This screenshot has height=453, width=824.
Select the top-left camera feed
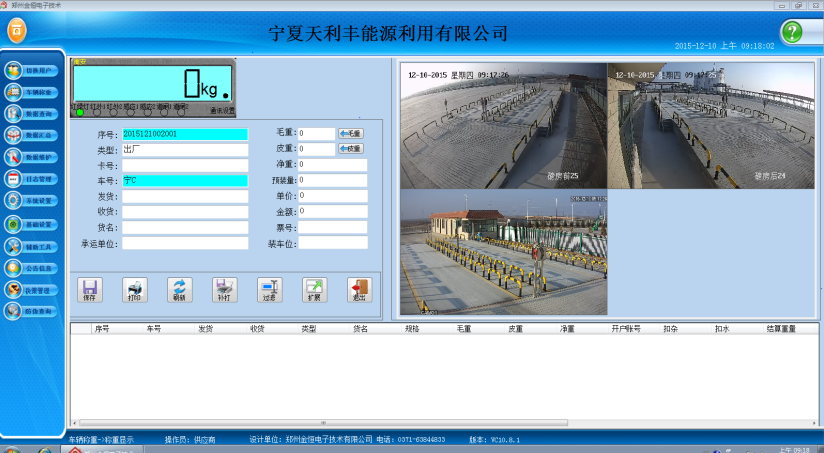[503, 126]
